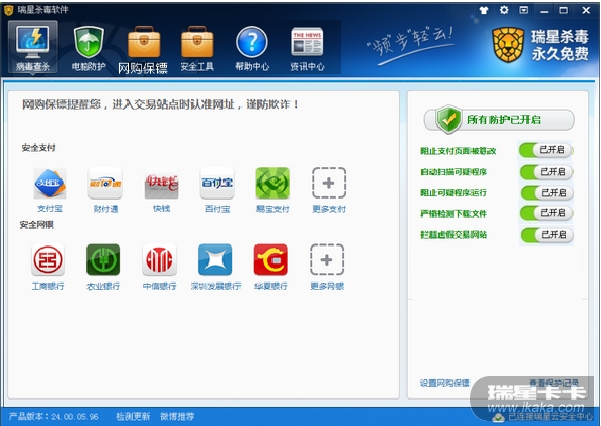Open settings gear icon in title bar
The width and height of the screenshot is (601, 426).
[x=504, y=10]
